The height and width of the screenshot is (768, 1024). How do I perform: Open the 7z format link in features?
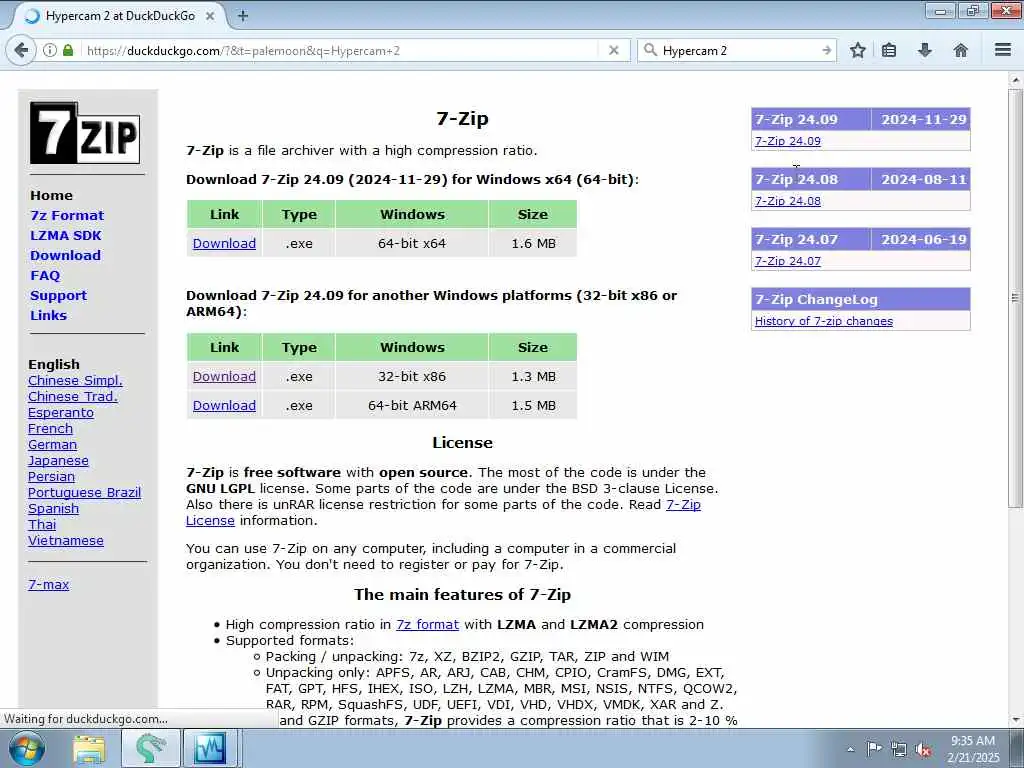427,625
